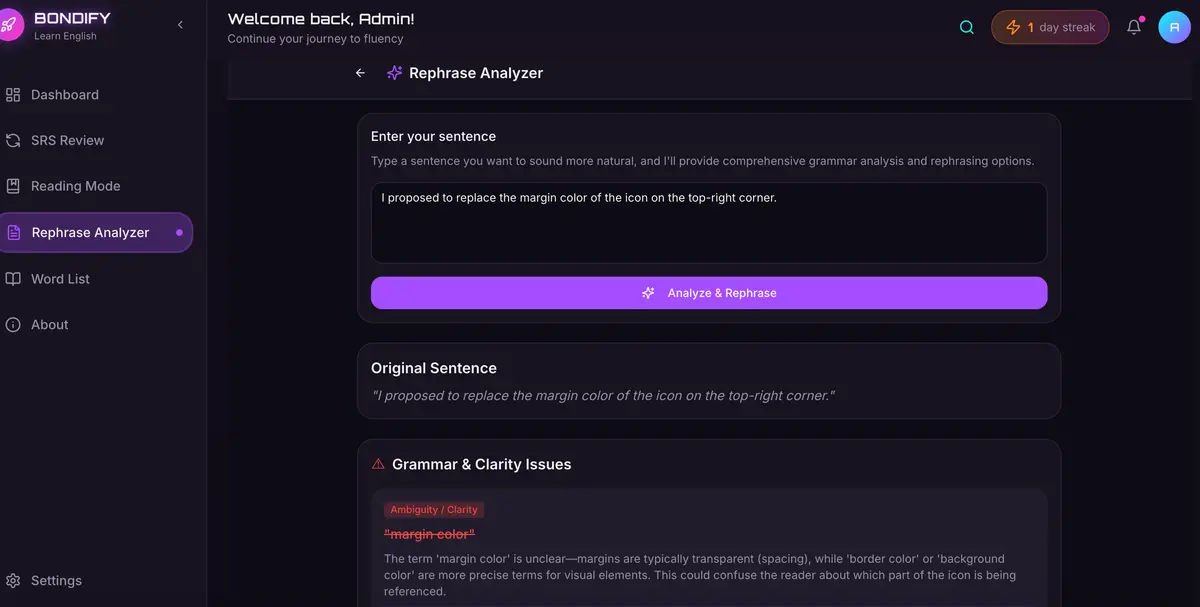This screenshot has height=607, width=1200.
Task: Click the search magnifier icon
Action: 966,28
